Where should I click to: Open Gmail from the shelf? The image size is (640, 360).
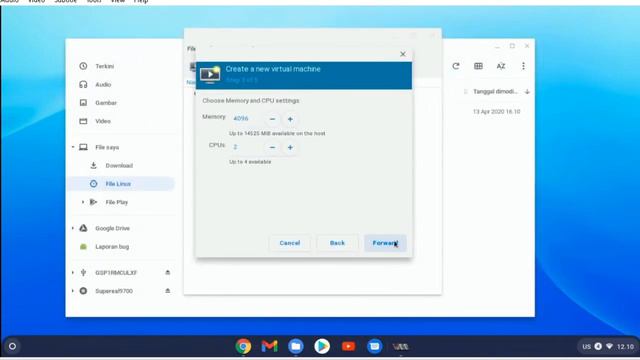[269, 347]
